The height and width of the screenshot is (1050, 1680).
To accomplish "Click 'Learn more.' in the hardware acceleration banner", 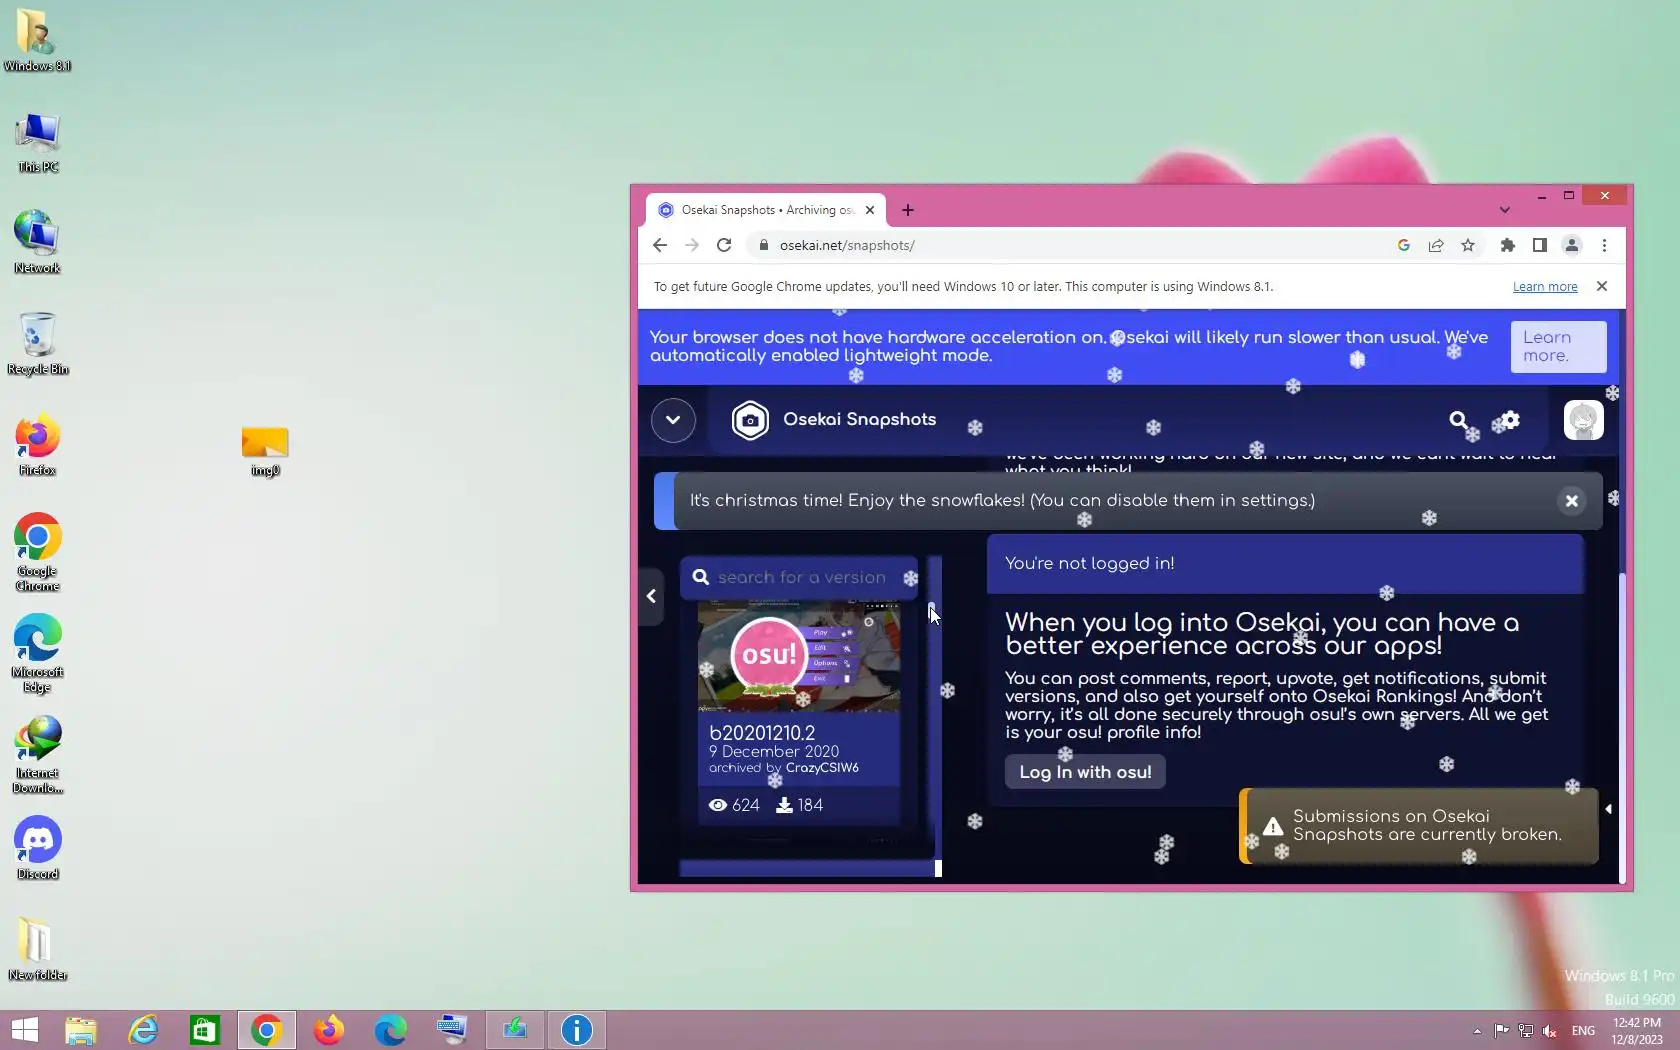I will (x=1558, y=347).
